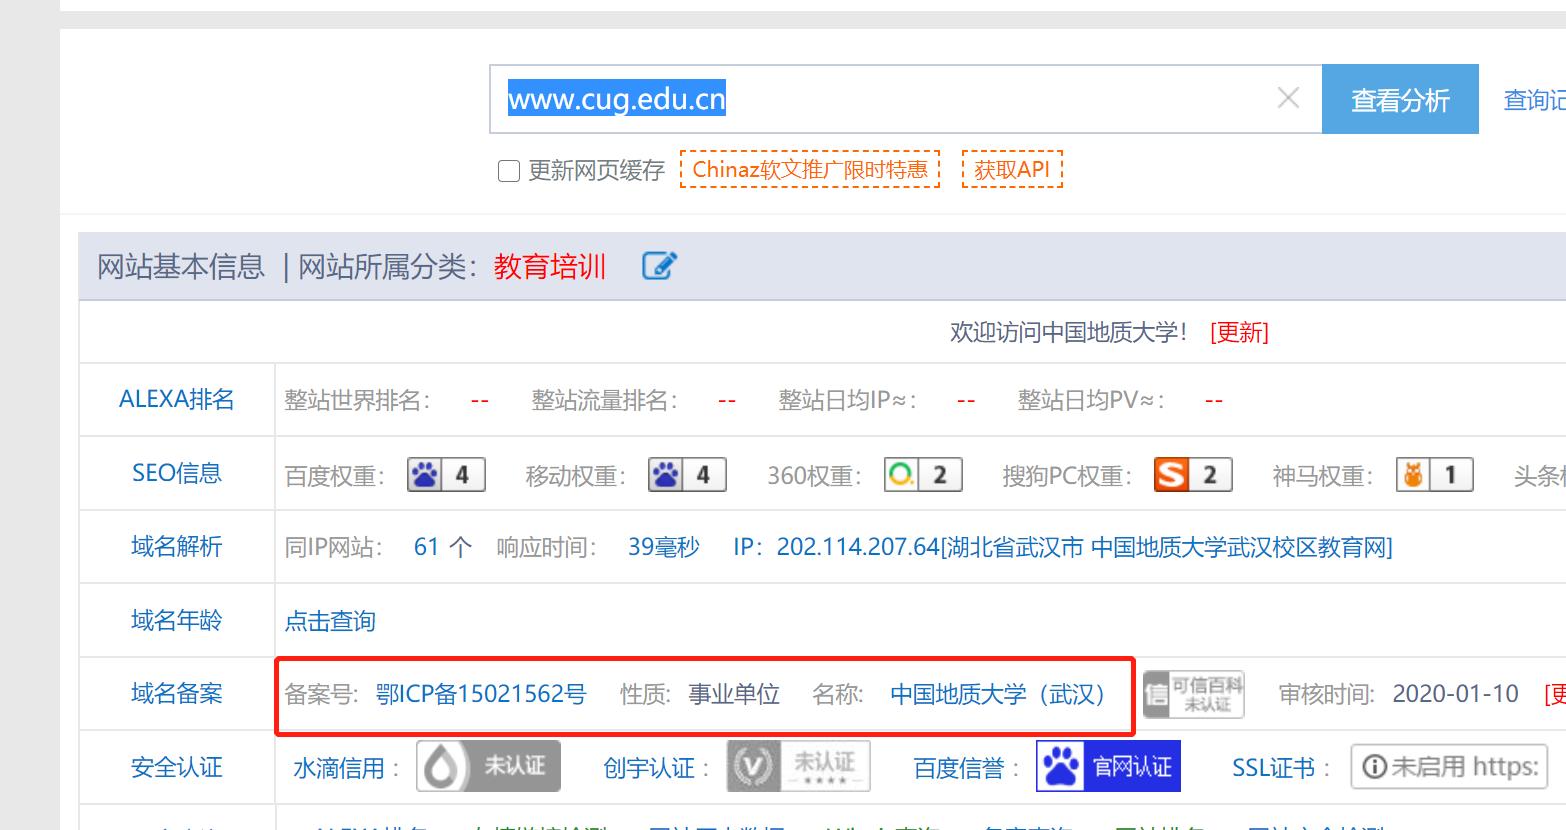The image size is (1566, 830).
Task: Open the 鄂ICP备15021562号 record link
Action: pyautogui.click(x=481, y=694)
